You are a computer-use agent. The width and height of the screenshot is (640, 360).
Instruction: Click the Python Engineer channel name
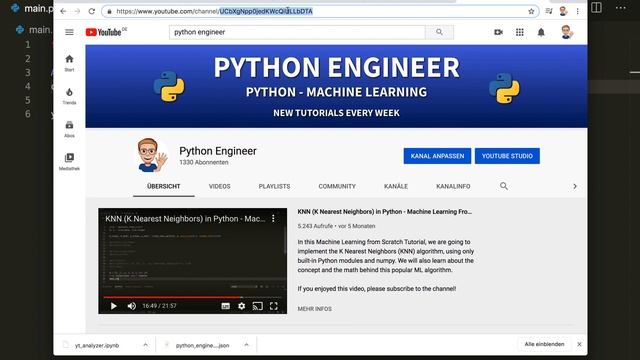click(x=218, y=151)
